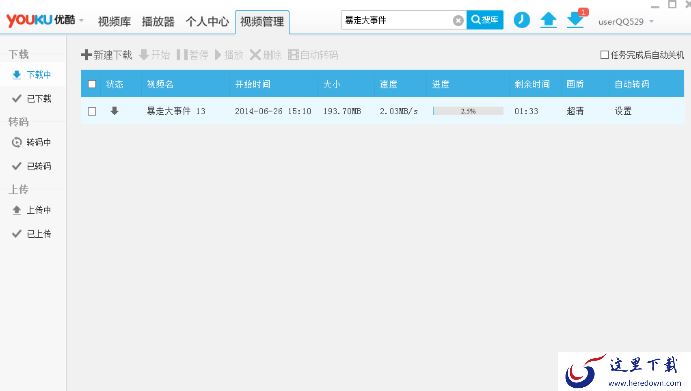Click the start time 2014-06-26 15:10
The width and height of the screenshot is (691, 391).
273,111
